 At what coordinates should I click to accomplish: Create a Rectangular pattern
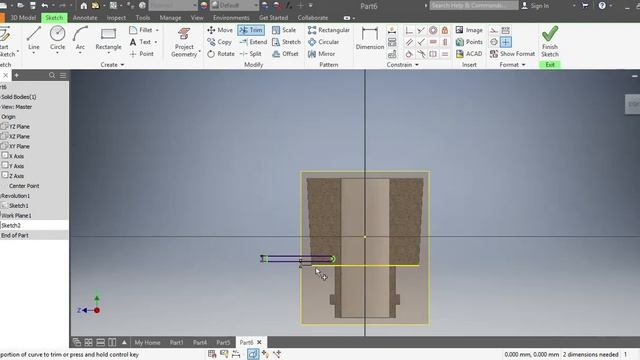click(x=329, y=30)
